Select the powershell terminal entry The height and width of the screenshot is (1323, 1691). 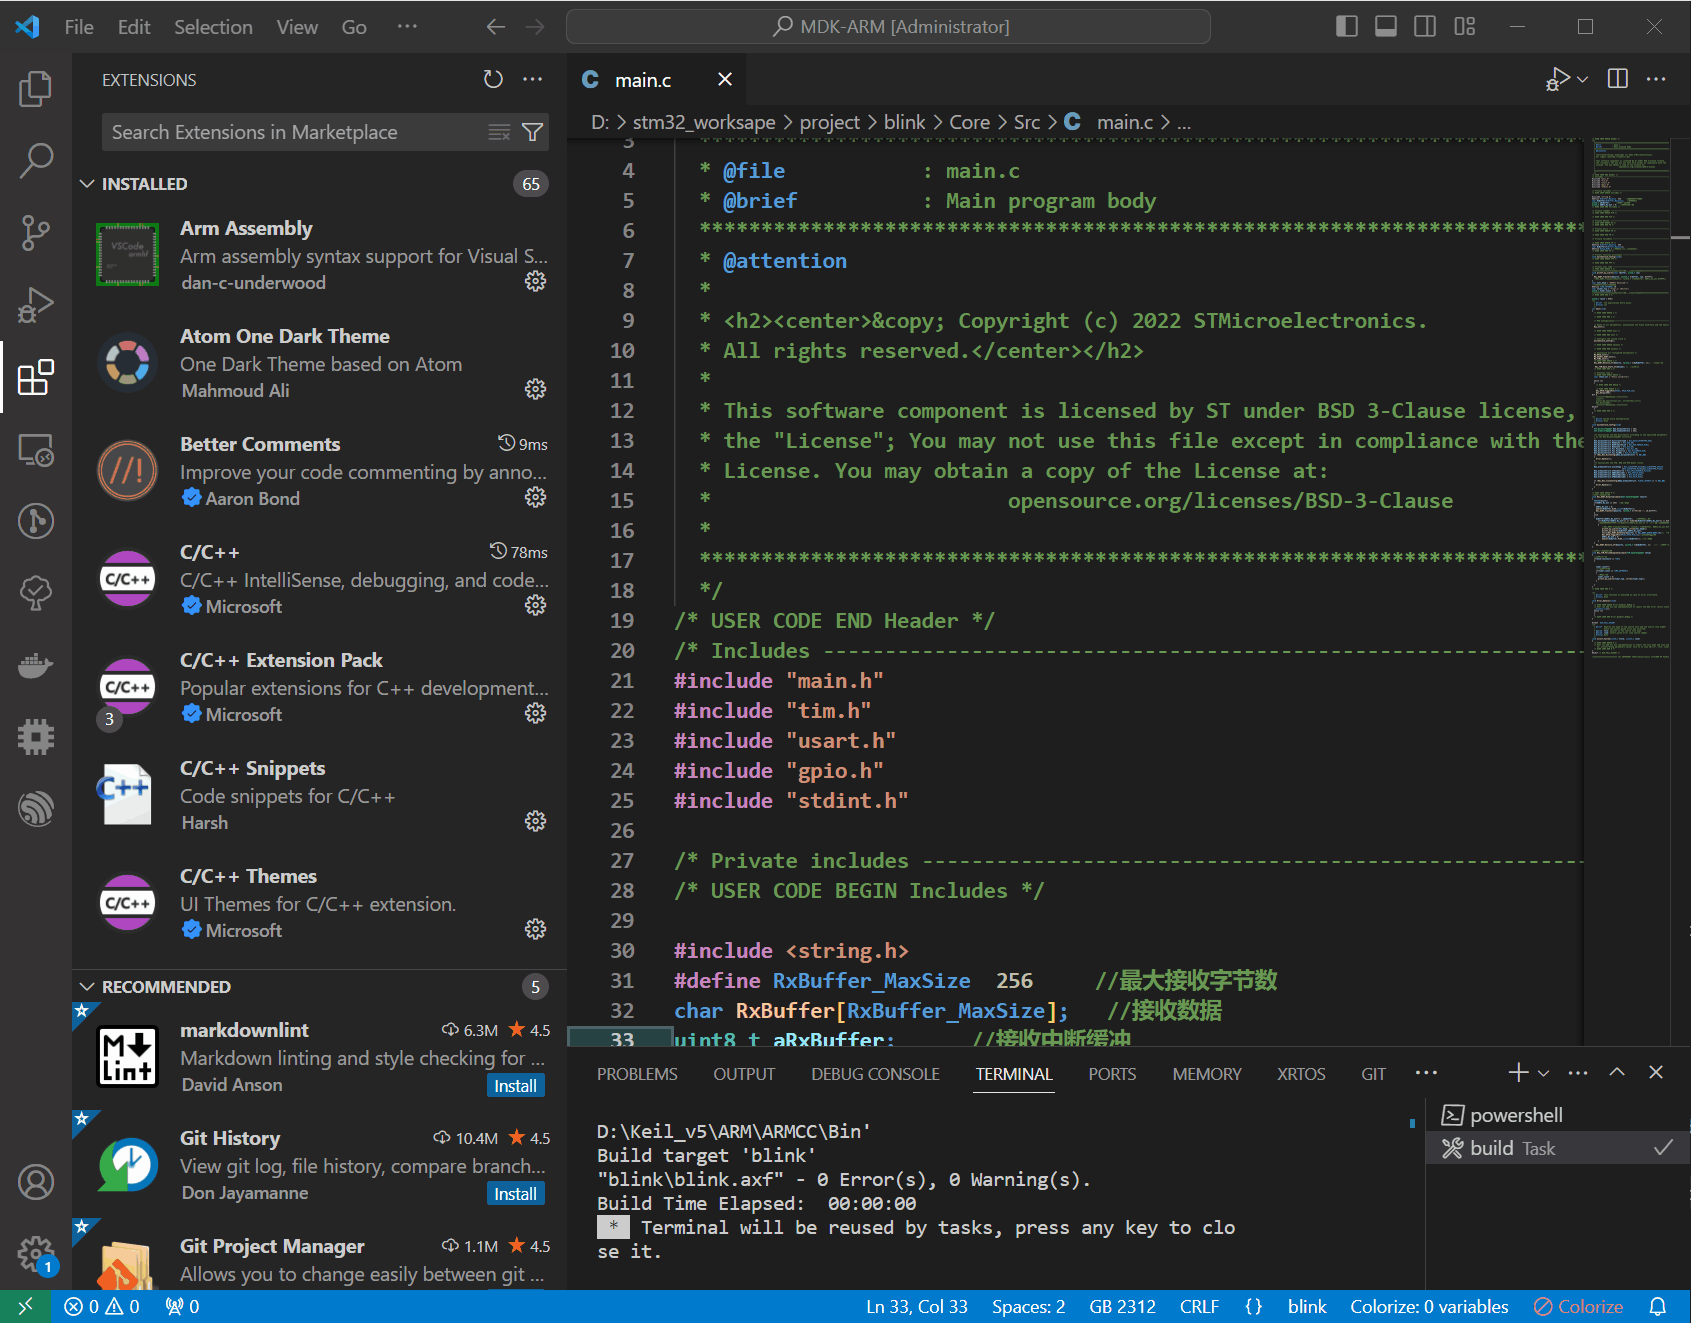coord(1557,1115)
